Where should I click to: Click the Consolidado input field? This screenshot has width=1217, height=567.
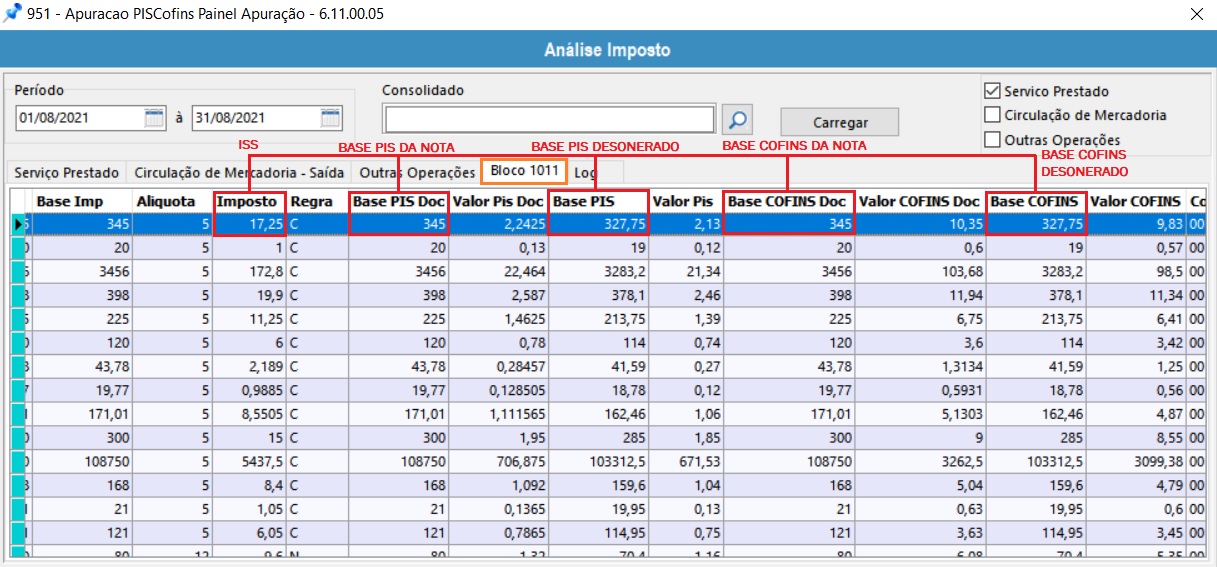tap(549, 120)
